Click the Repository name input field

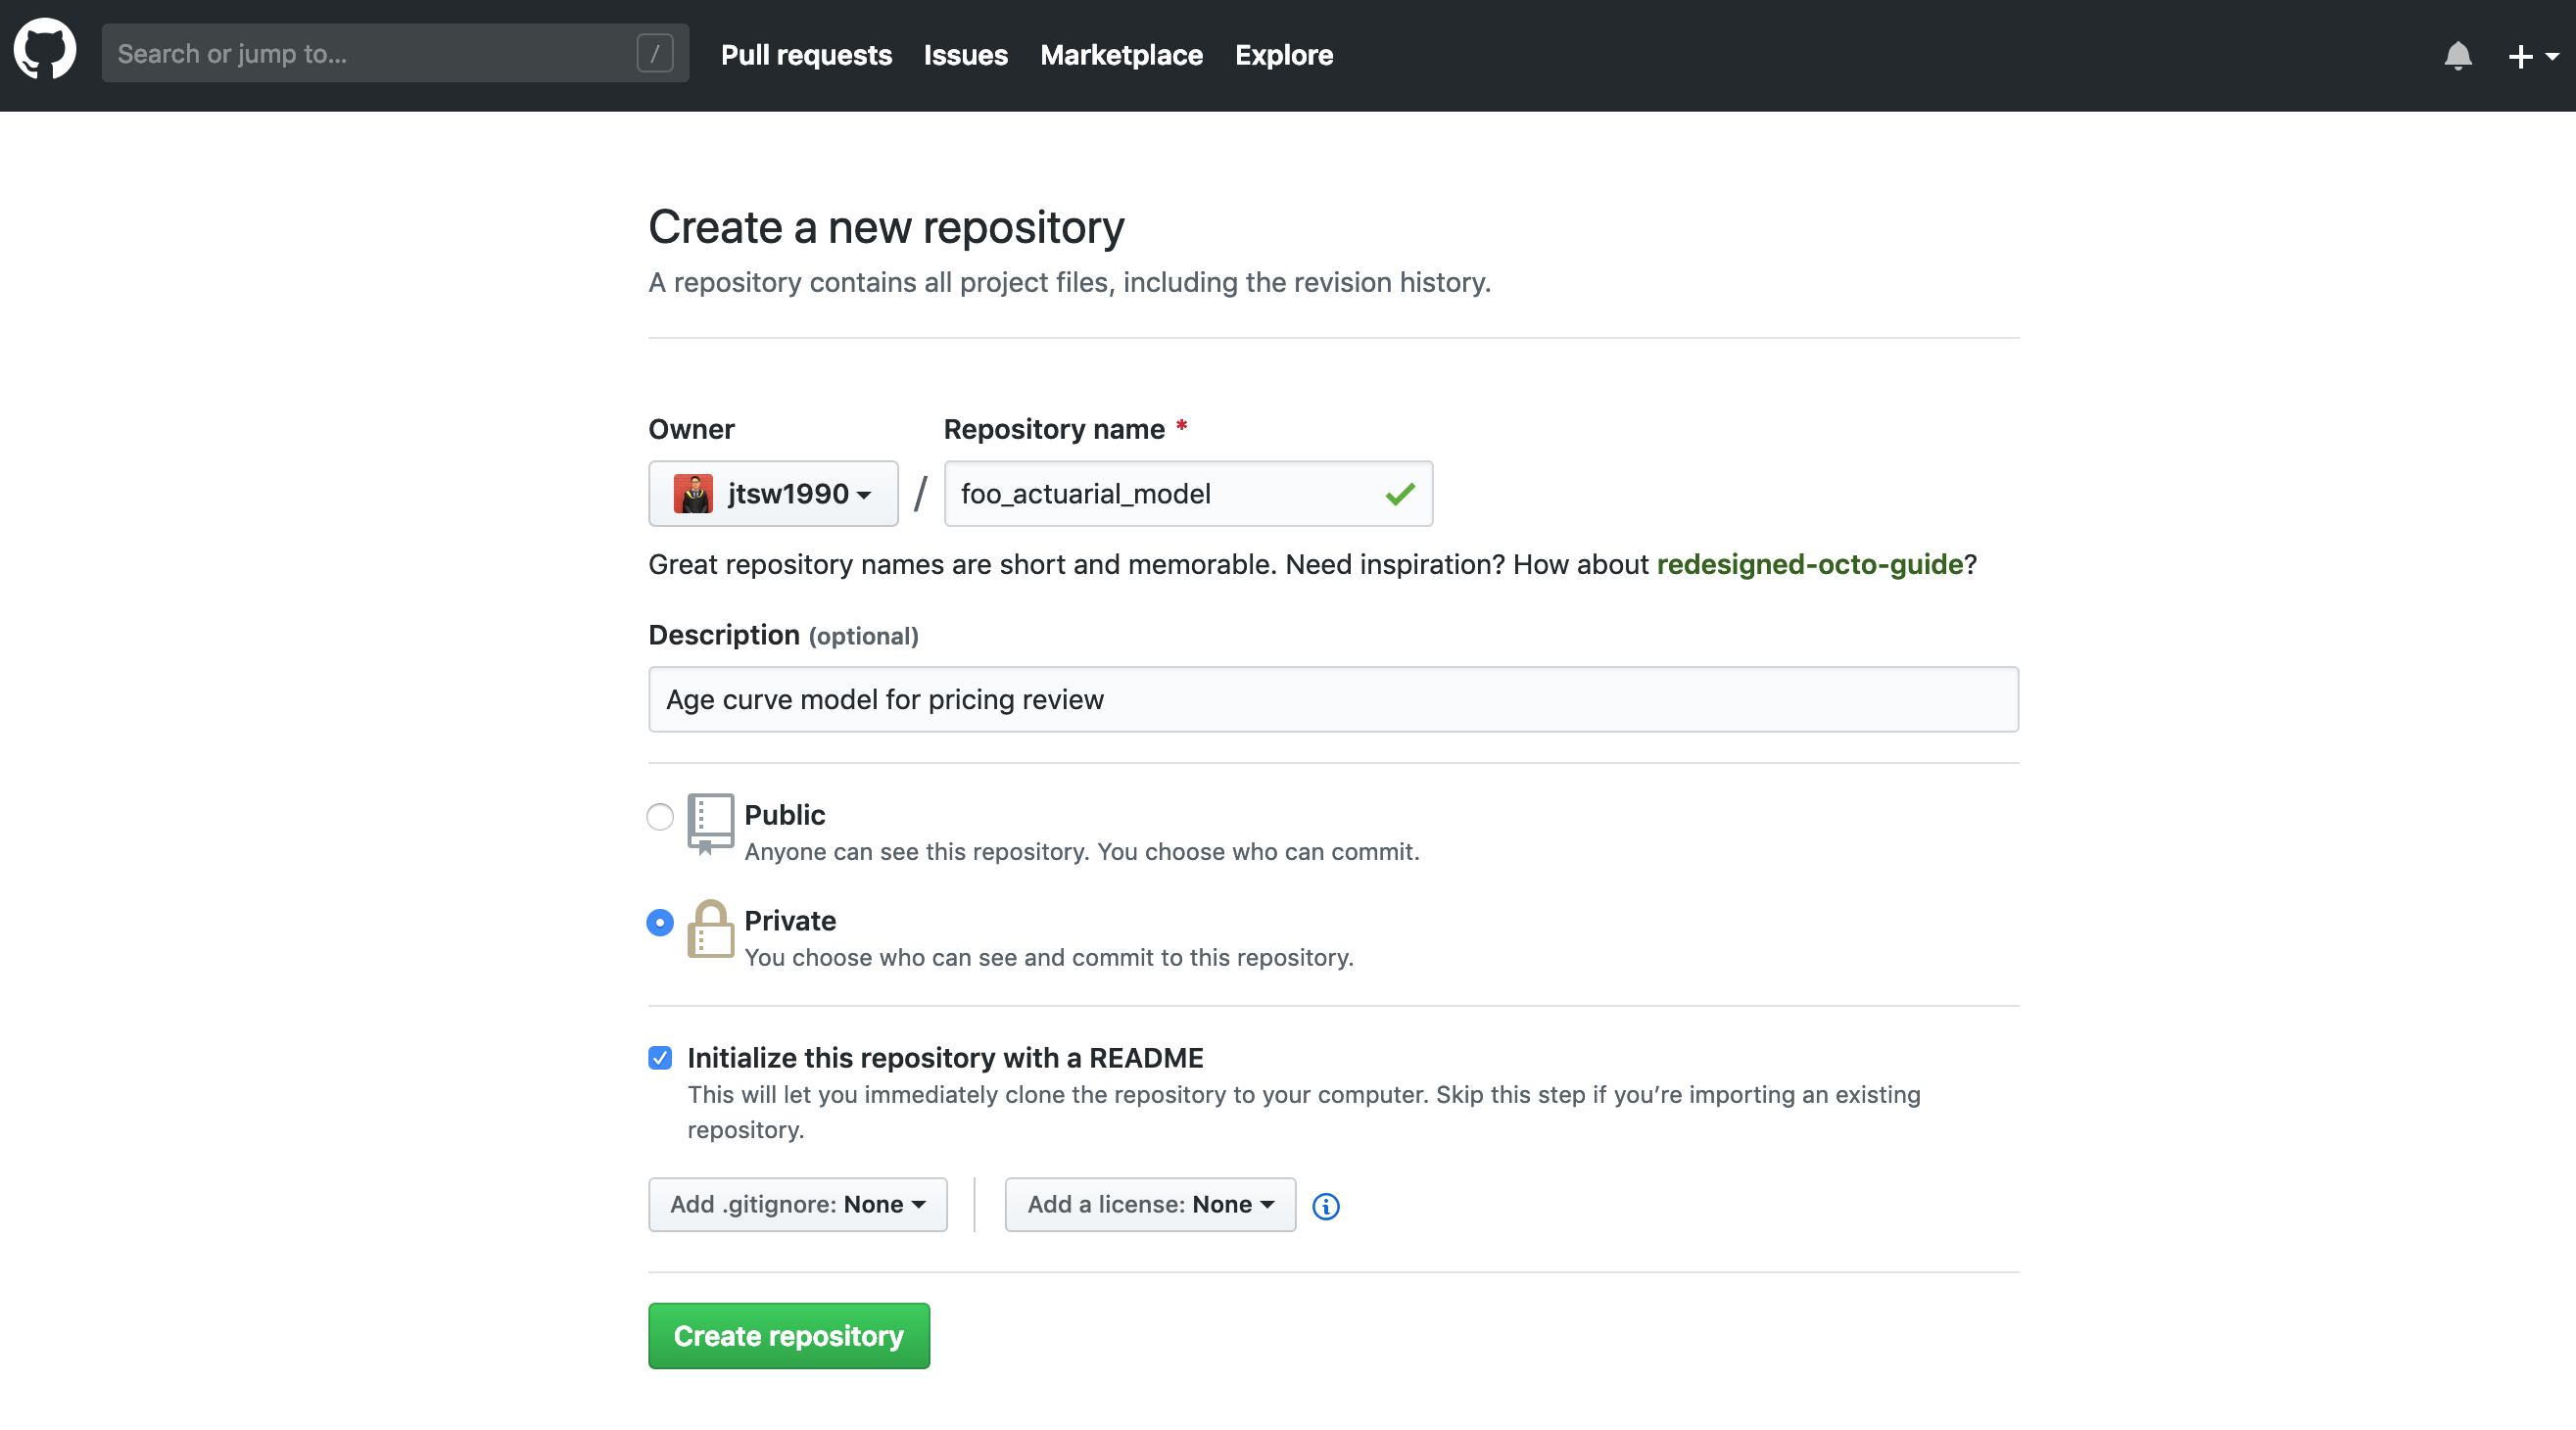point(1188,493)
